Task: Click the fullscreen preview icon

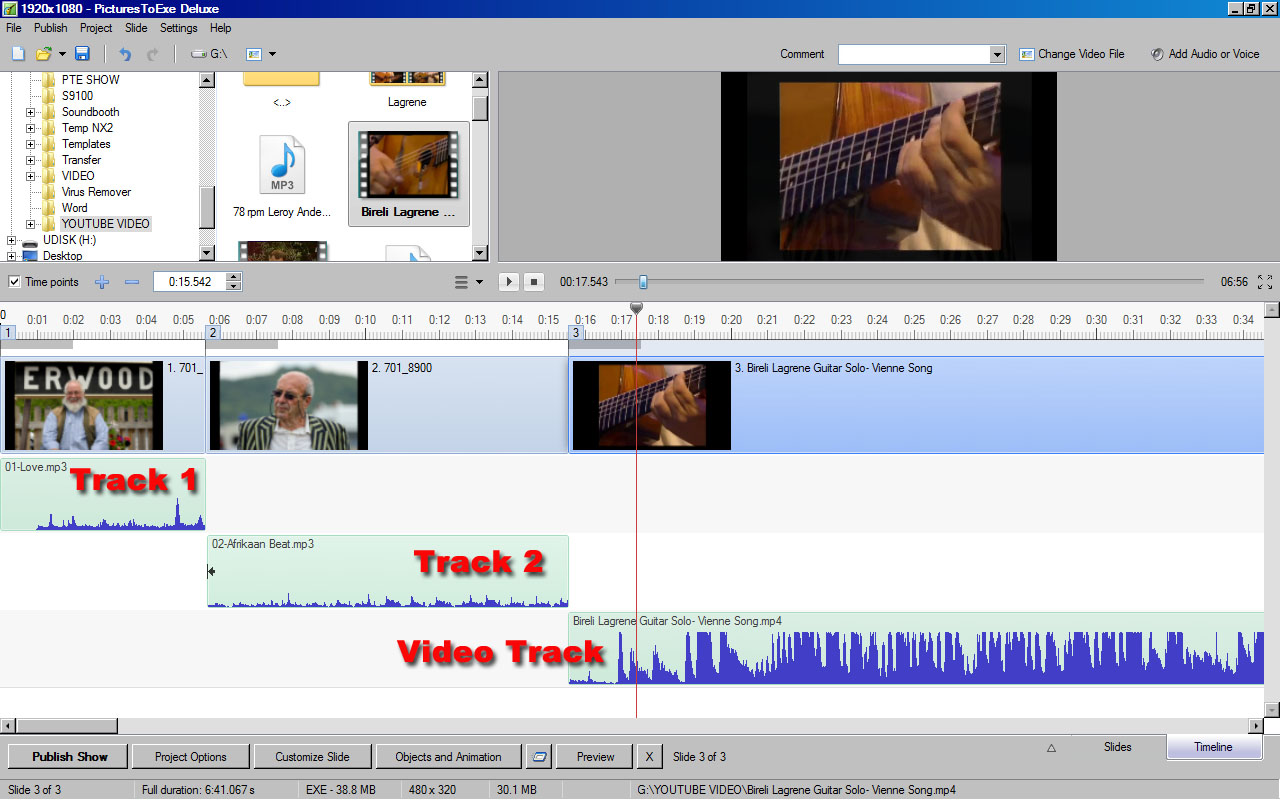Action: tap(1265, 282)
